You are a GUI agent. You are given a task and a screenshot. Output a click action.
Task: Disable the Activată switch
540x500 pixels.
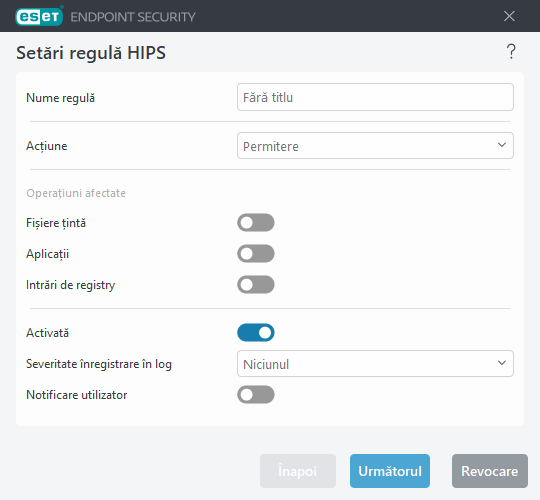256,333
